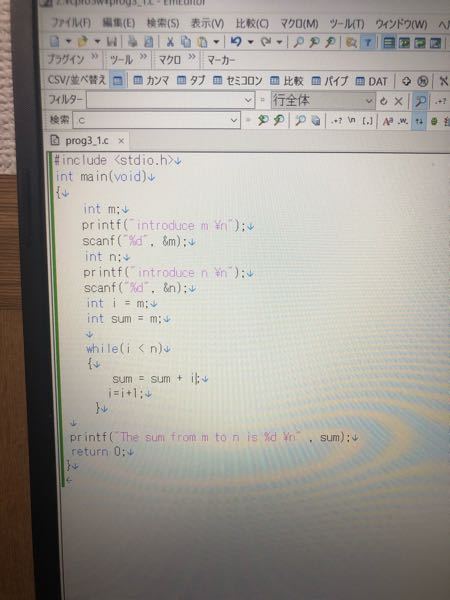
Task: Click the first Find magnifier in main toolbar
Action: point(298,42)
